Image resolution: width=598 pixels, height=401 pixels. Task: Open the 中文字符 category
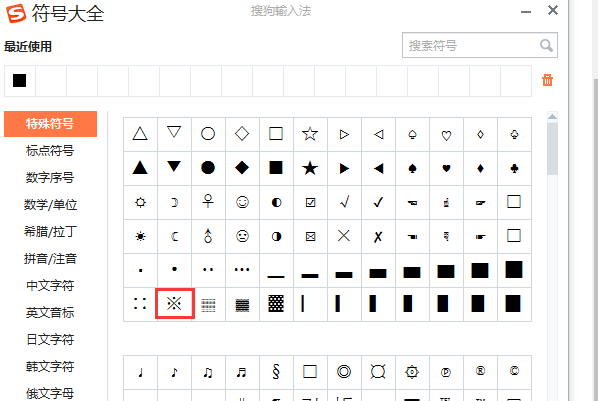click(x=50, y=286)
